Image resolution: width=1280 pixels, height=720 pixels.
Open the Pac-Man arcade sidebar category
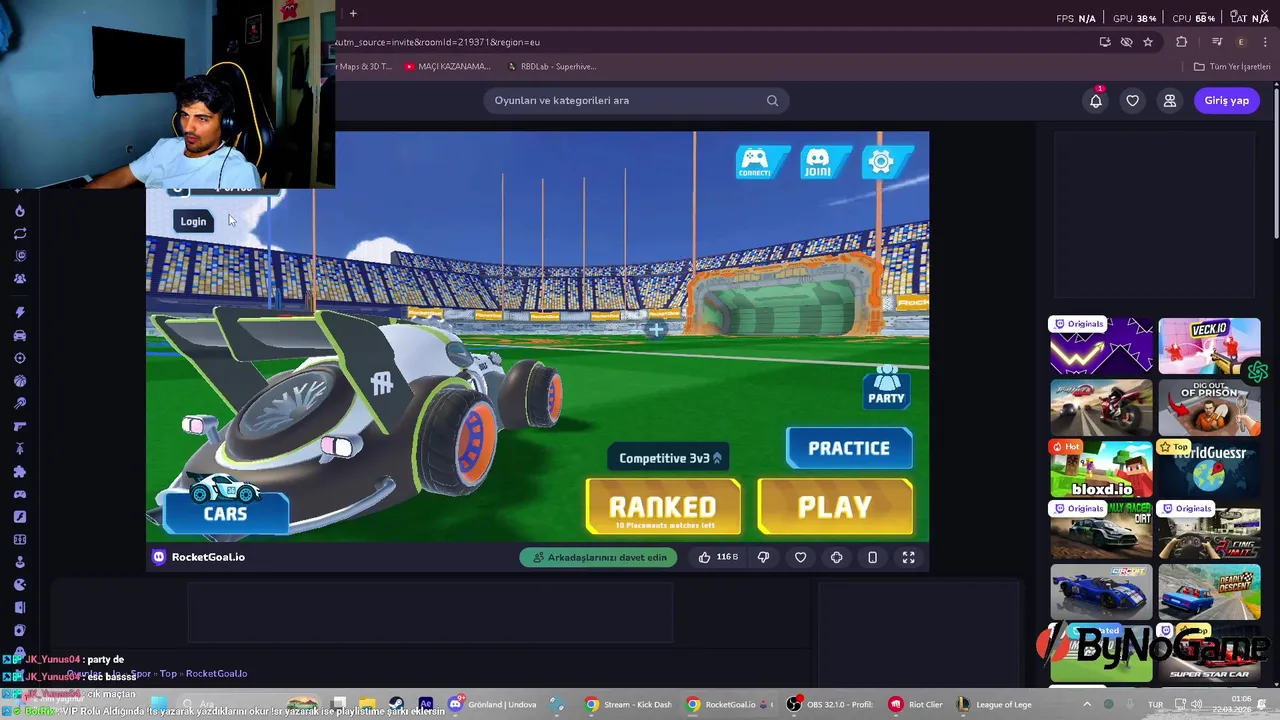[x=20, y=585]
